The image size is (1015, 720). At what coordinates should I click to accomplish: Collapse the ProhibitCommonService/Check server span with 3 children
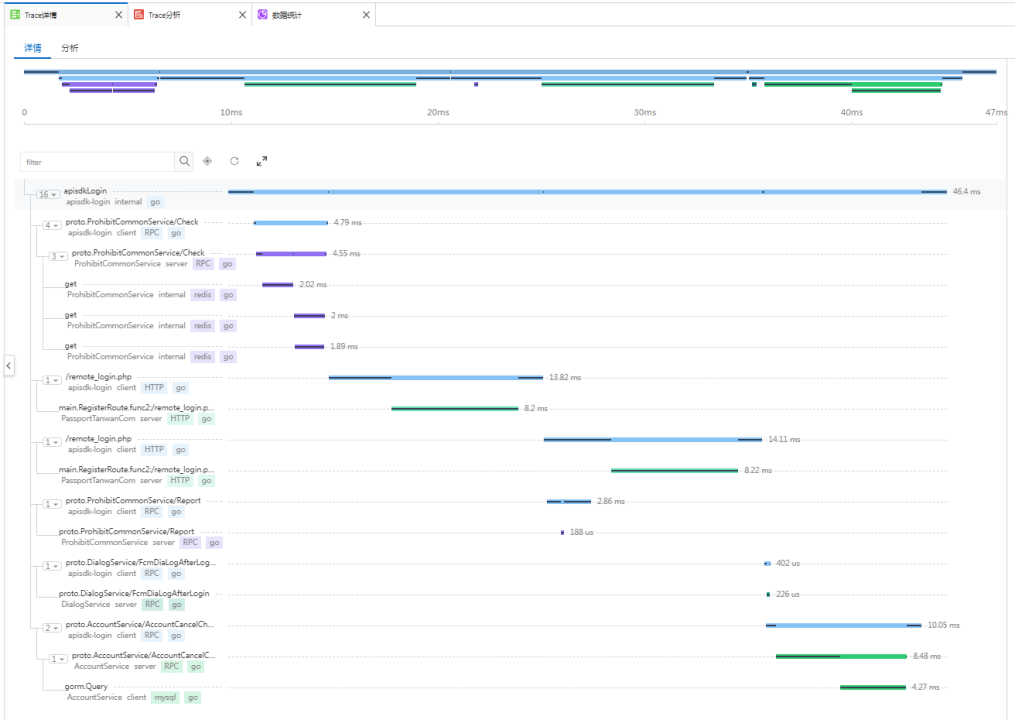click(x=59, y=257)
